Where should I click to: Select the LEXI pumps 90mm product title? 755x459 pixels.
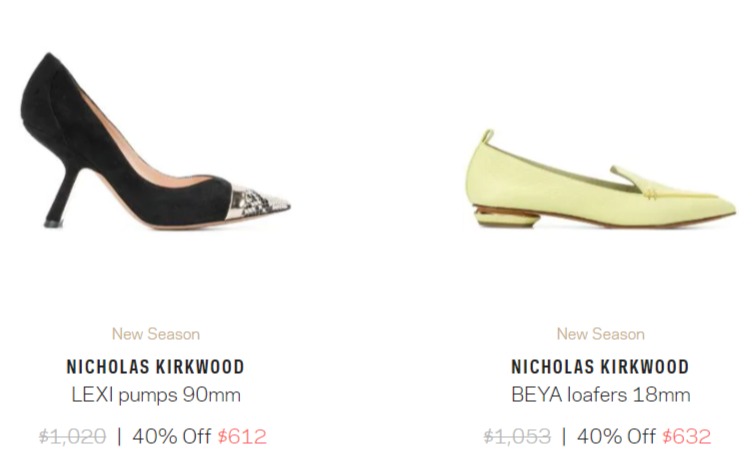click(156, 395)
